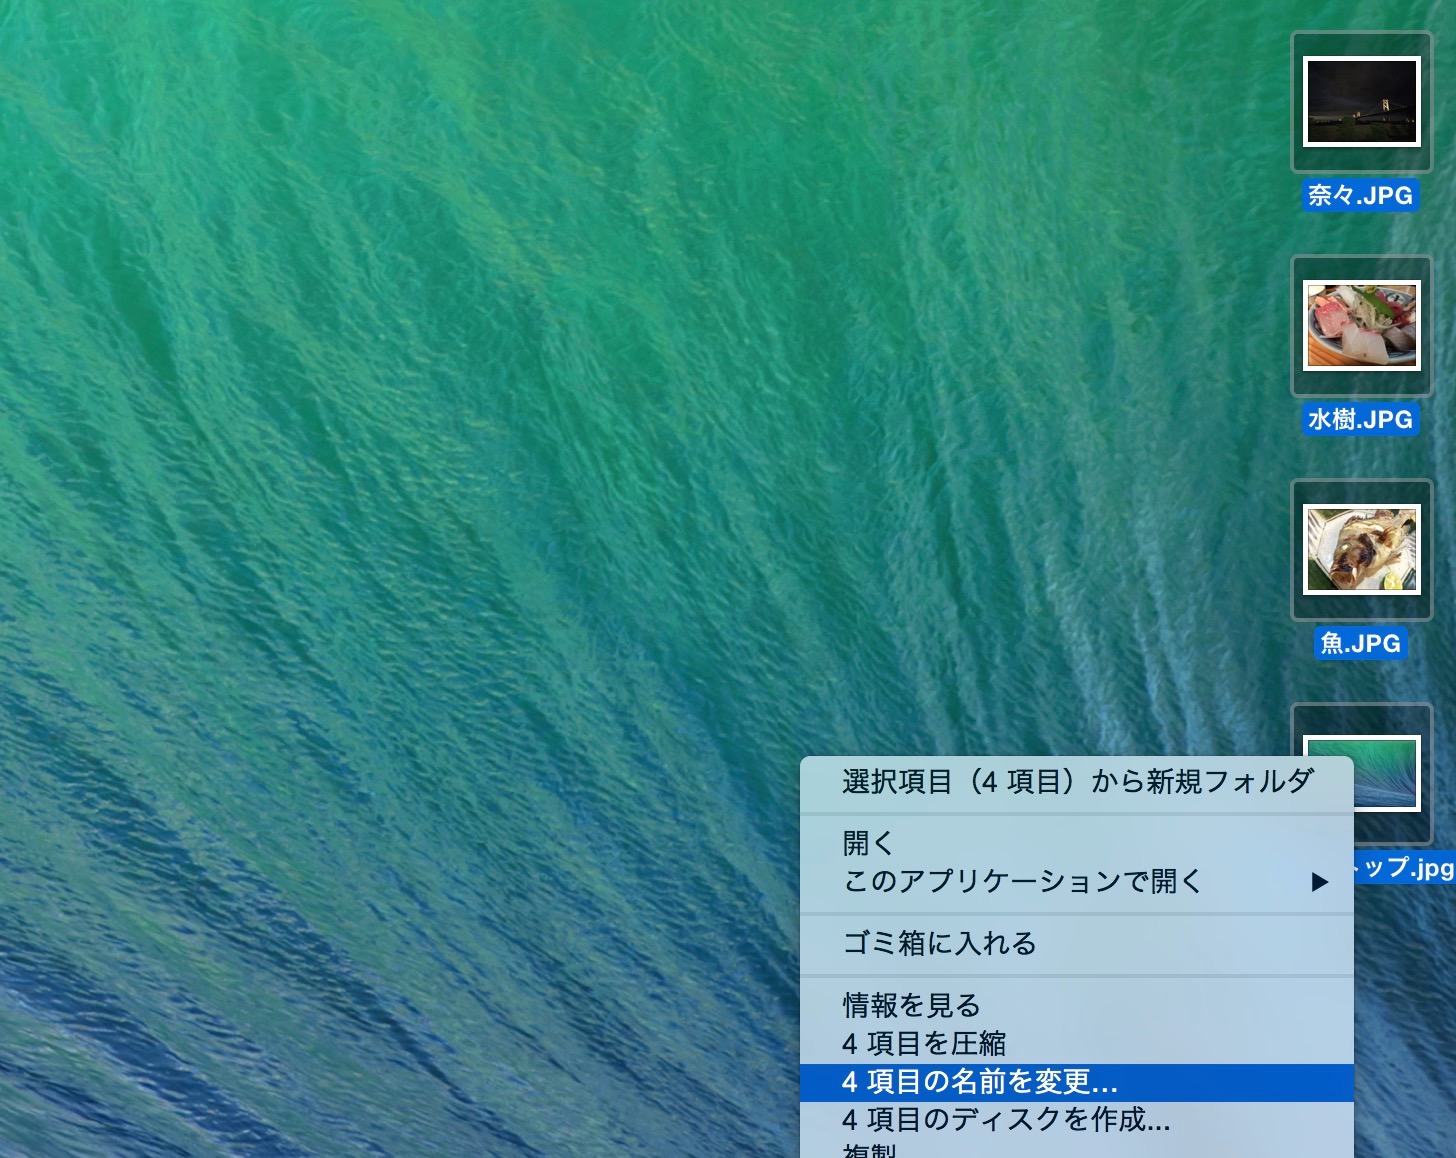Expand the このアプリケーションで開く submenu arrow
Viewport: 1456px width, 1158px height.
[1320, 882]
